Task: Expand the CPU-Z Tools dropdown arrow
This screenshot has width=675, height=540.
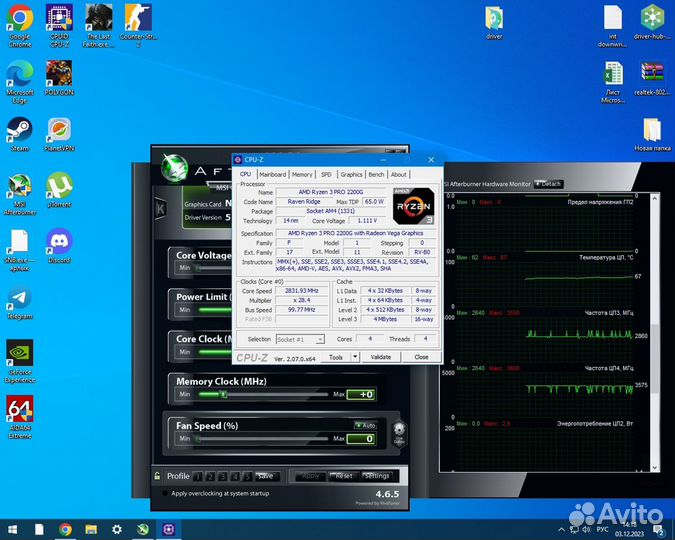Action: tap(355, 357)
